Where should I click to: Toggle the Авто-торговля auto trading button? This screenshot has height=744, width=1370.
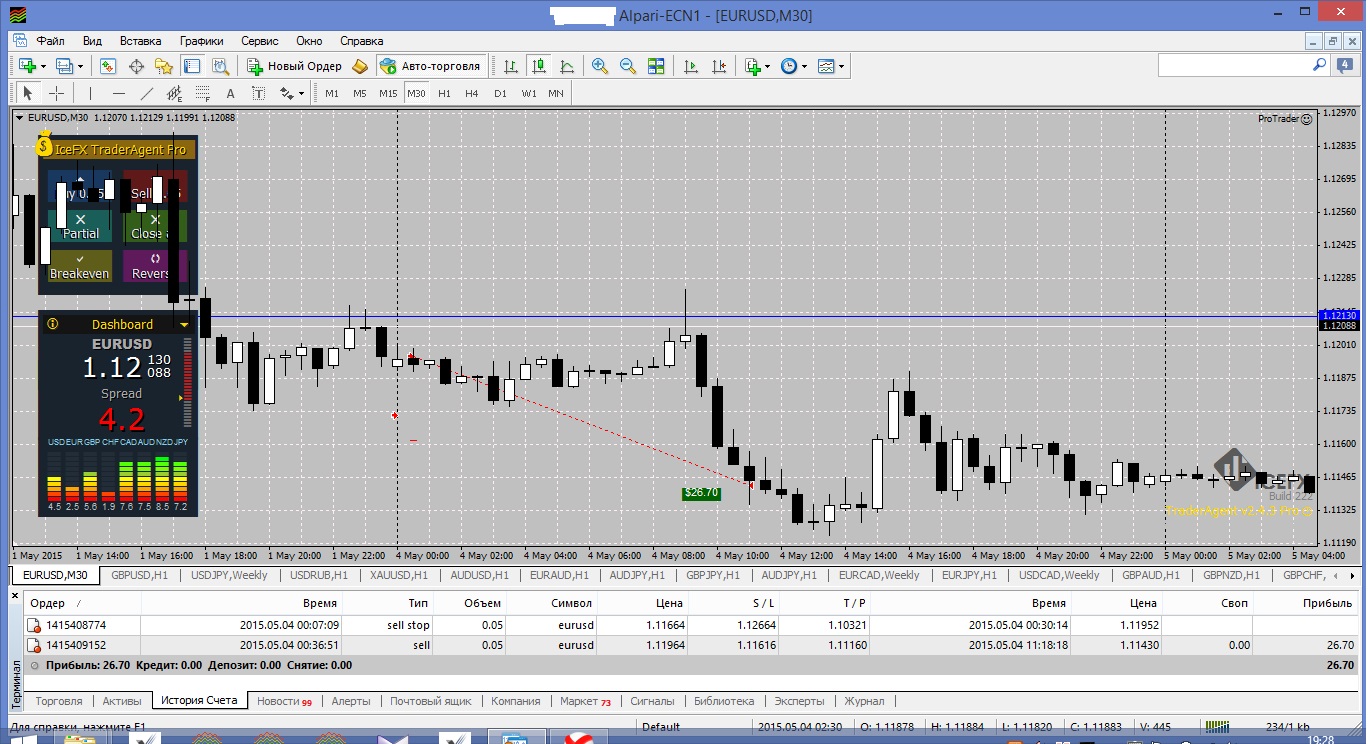coord(431,66)
